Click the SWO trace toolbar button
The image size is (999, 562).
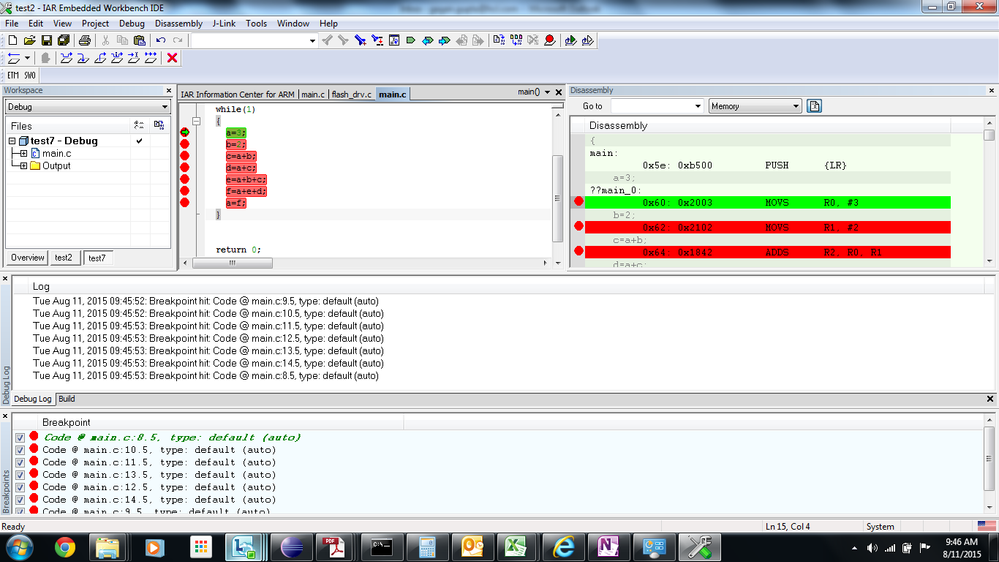point(29,75)
